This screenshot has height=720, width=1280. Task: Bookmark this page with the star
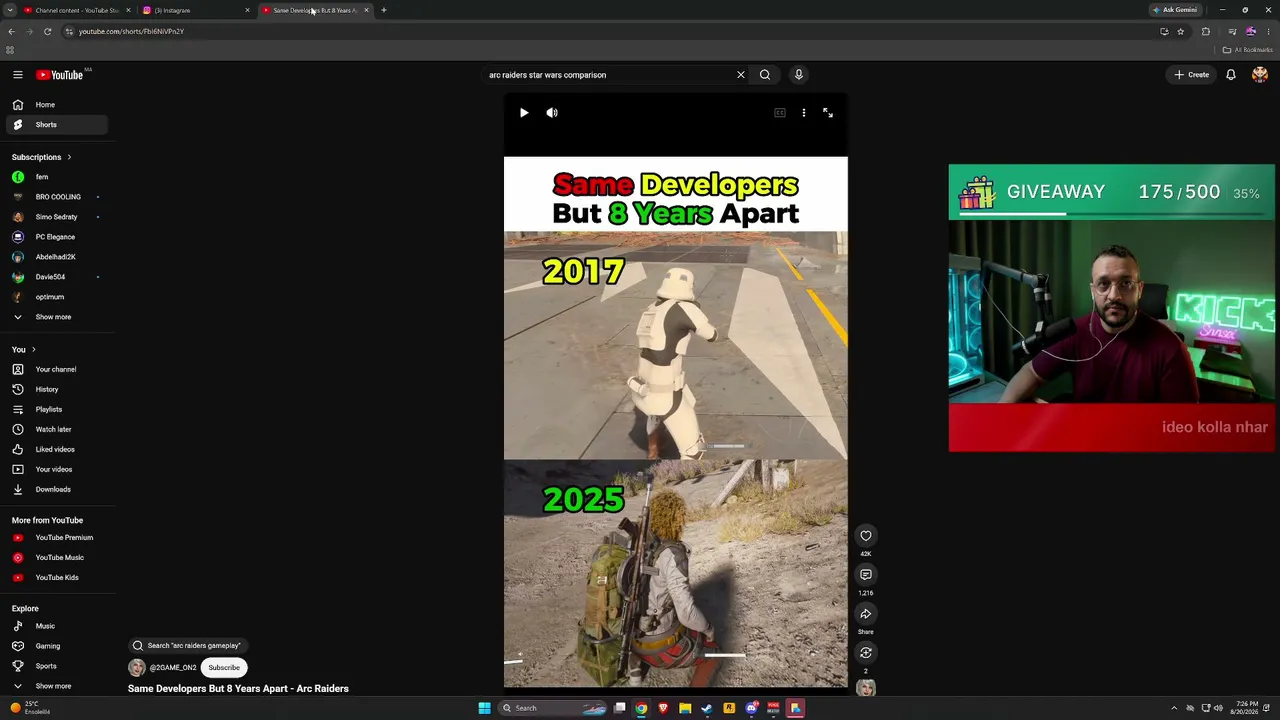[x=1181, y=32]
